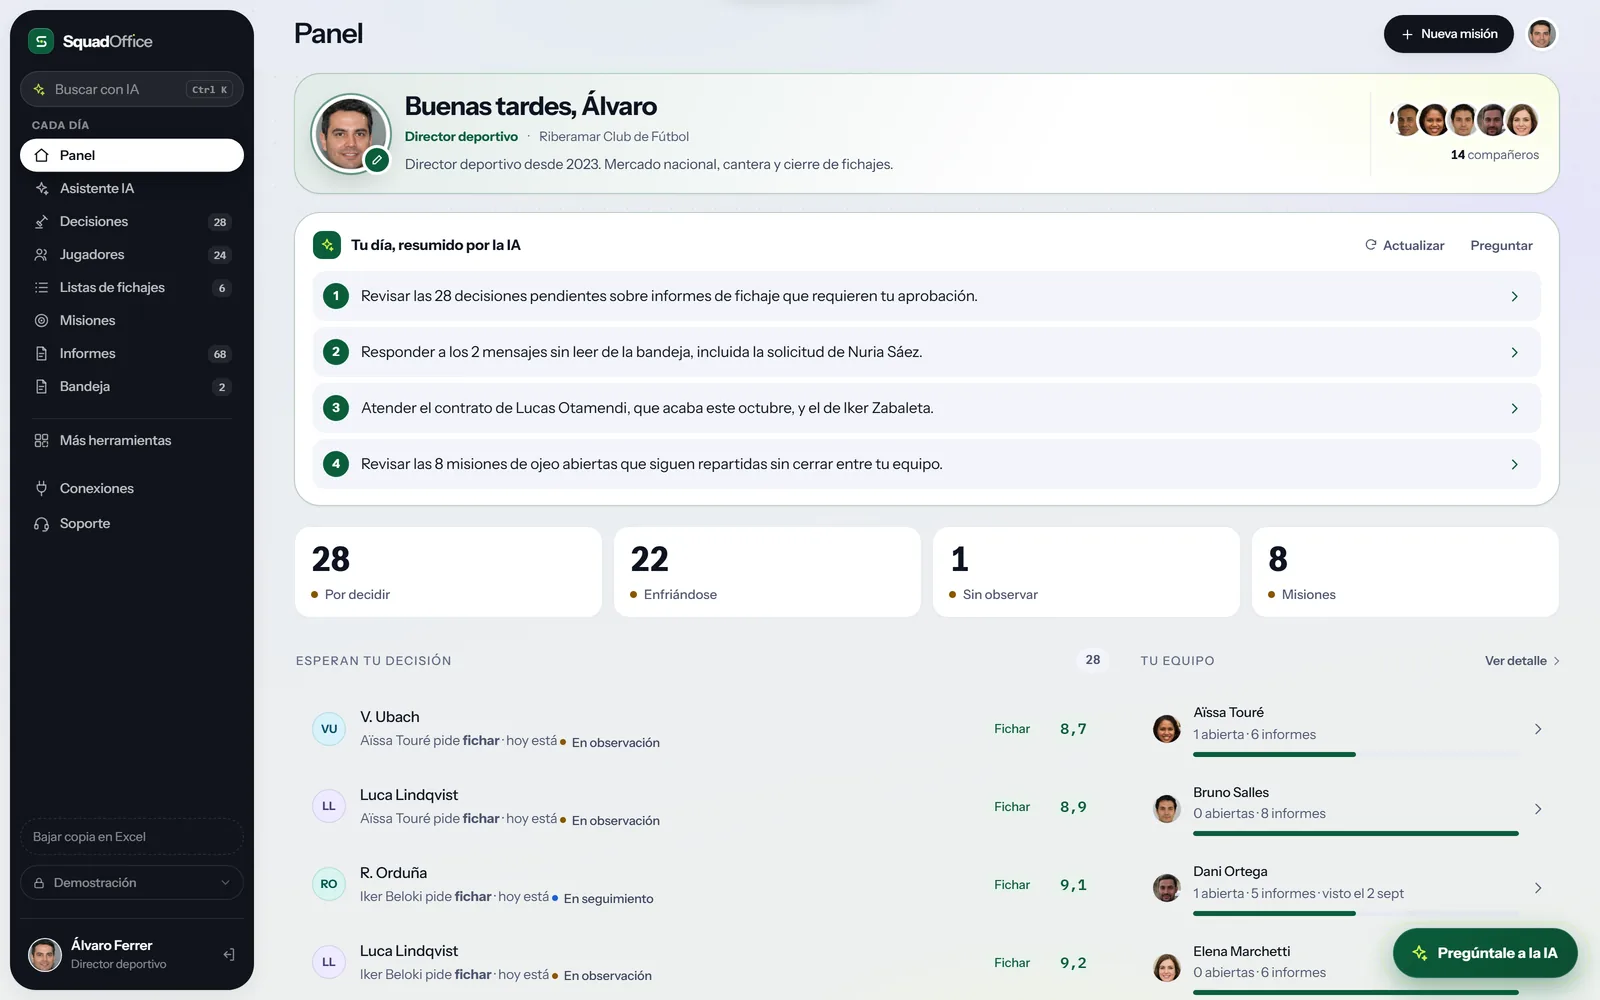Click the Más herramientas grid icon
1600x1000 pixels.
(41, 440)
